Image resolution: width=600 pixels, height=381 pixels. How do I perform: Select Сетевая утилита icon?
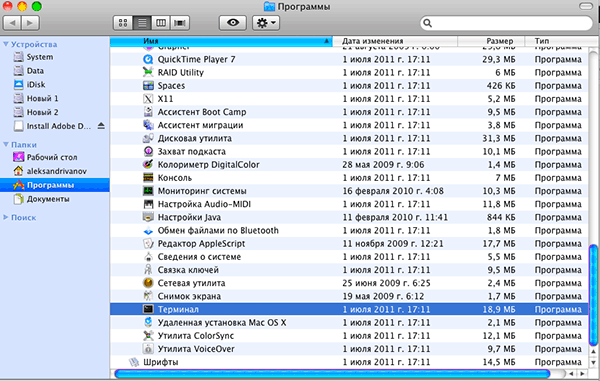click(x=148, y=283)
